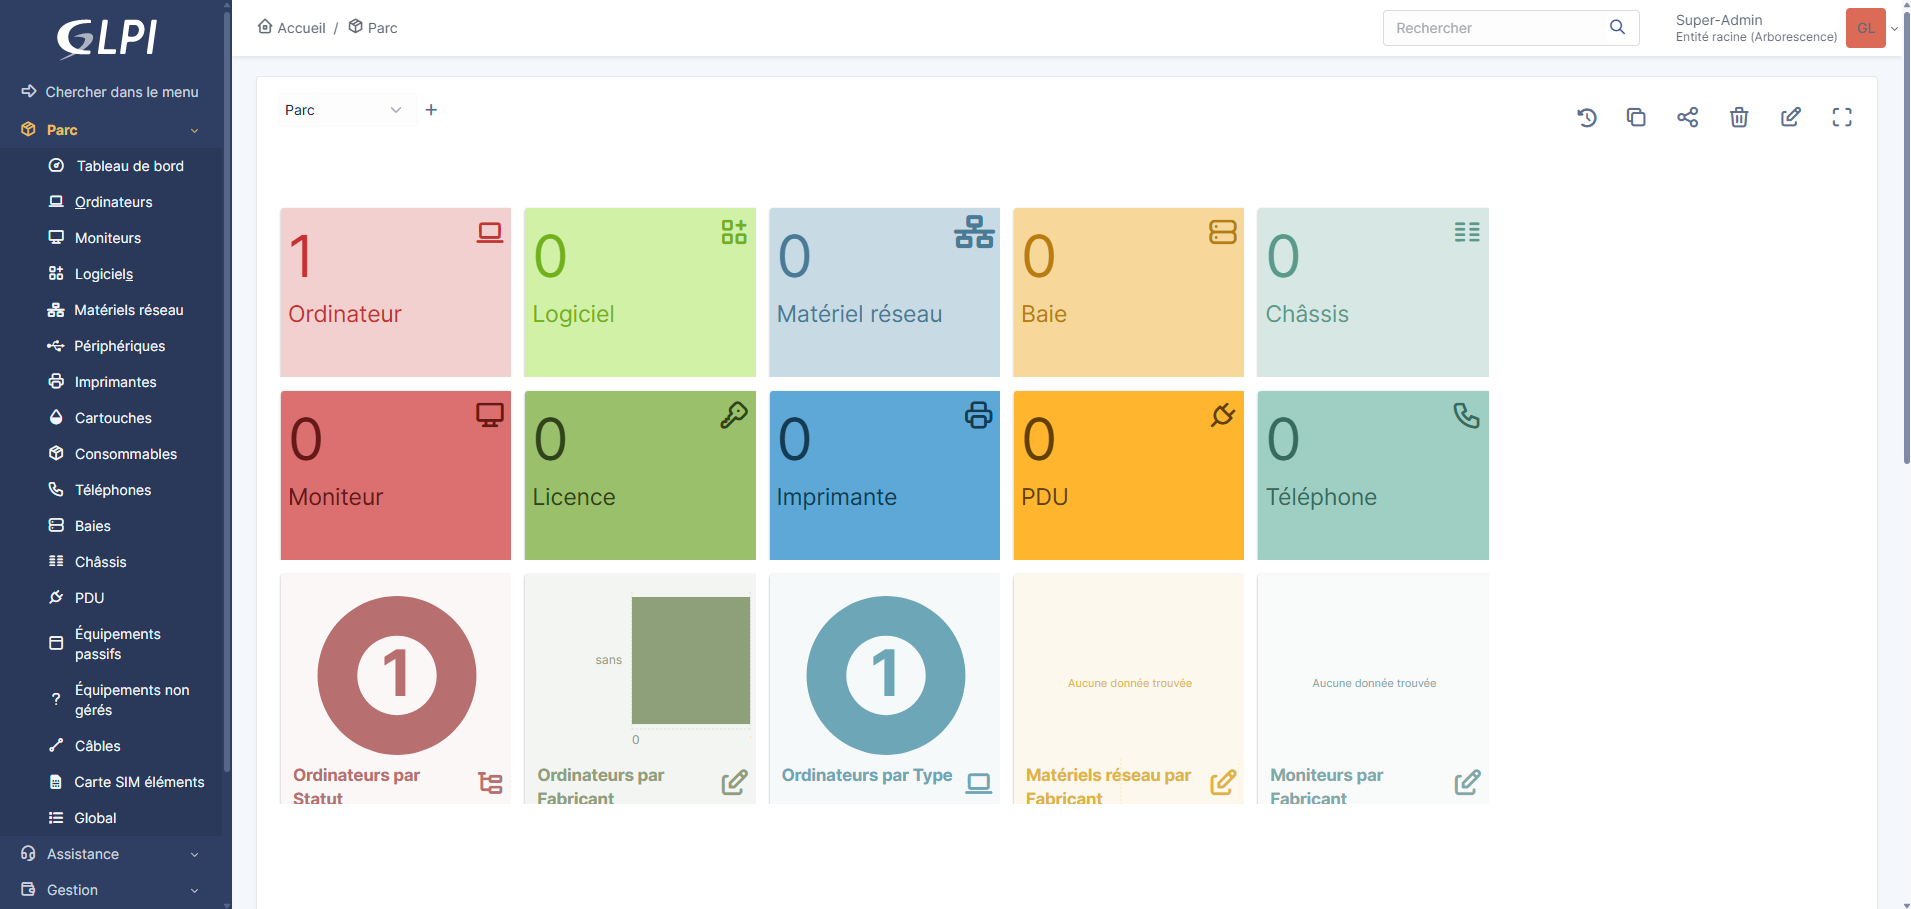Click the edit dashboard pencil icon
This screenshot has width=1911, height=909.
(x=1790, y=118)
